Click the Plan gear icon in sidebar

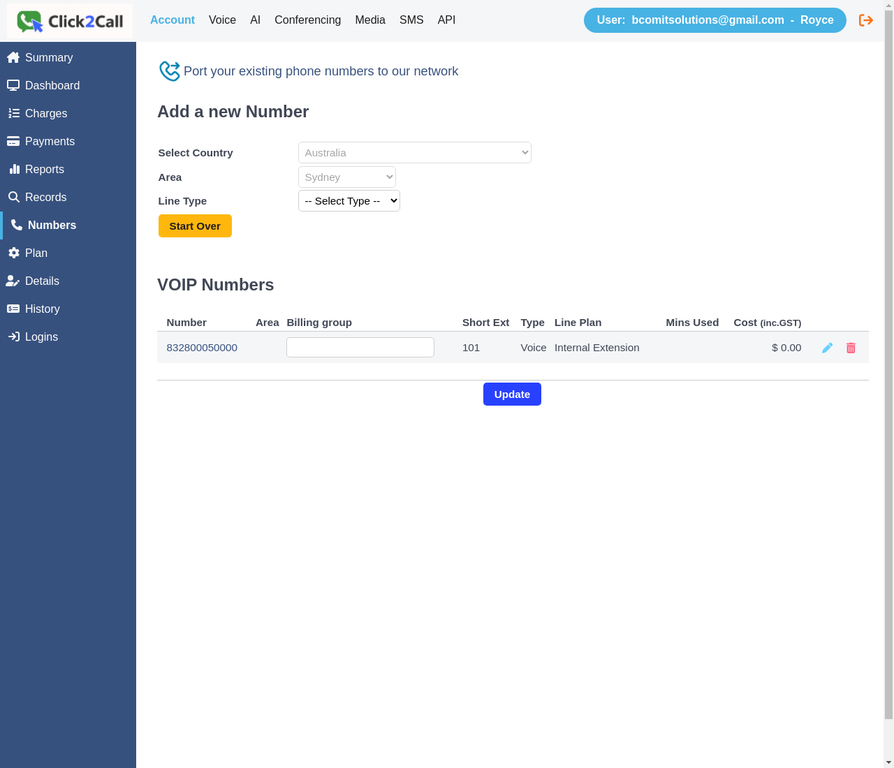(14, 253)
